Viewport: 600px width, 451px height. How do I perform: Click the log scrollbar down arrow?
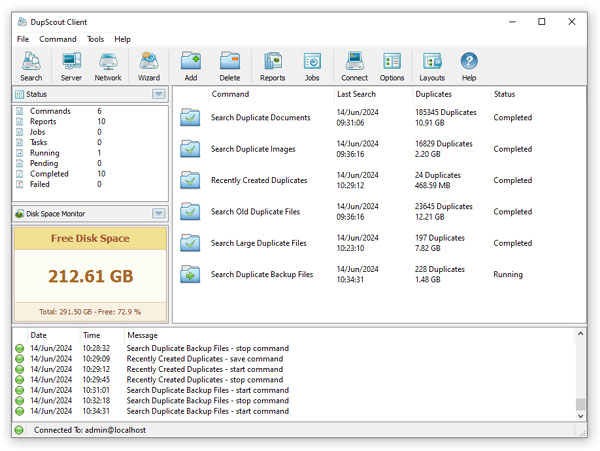coord(580,416)
